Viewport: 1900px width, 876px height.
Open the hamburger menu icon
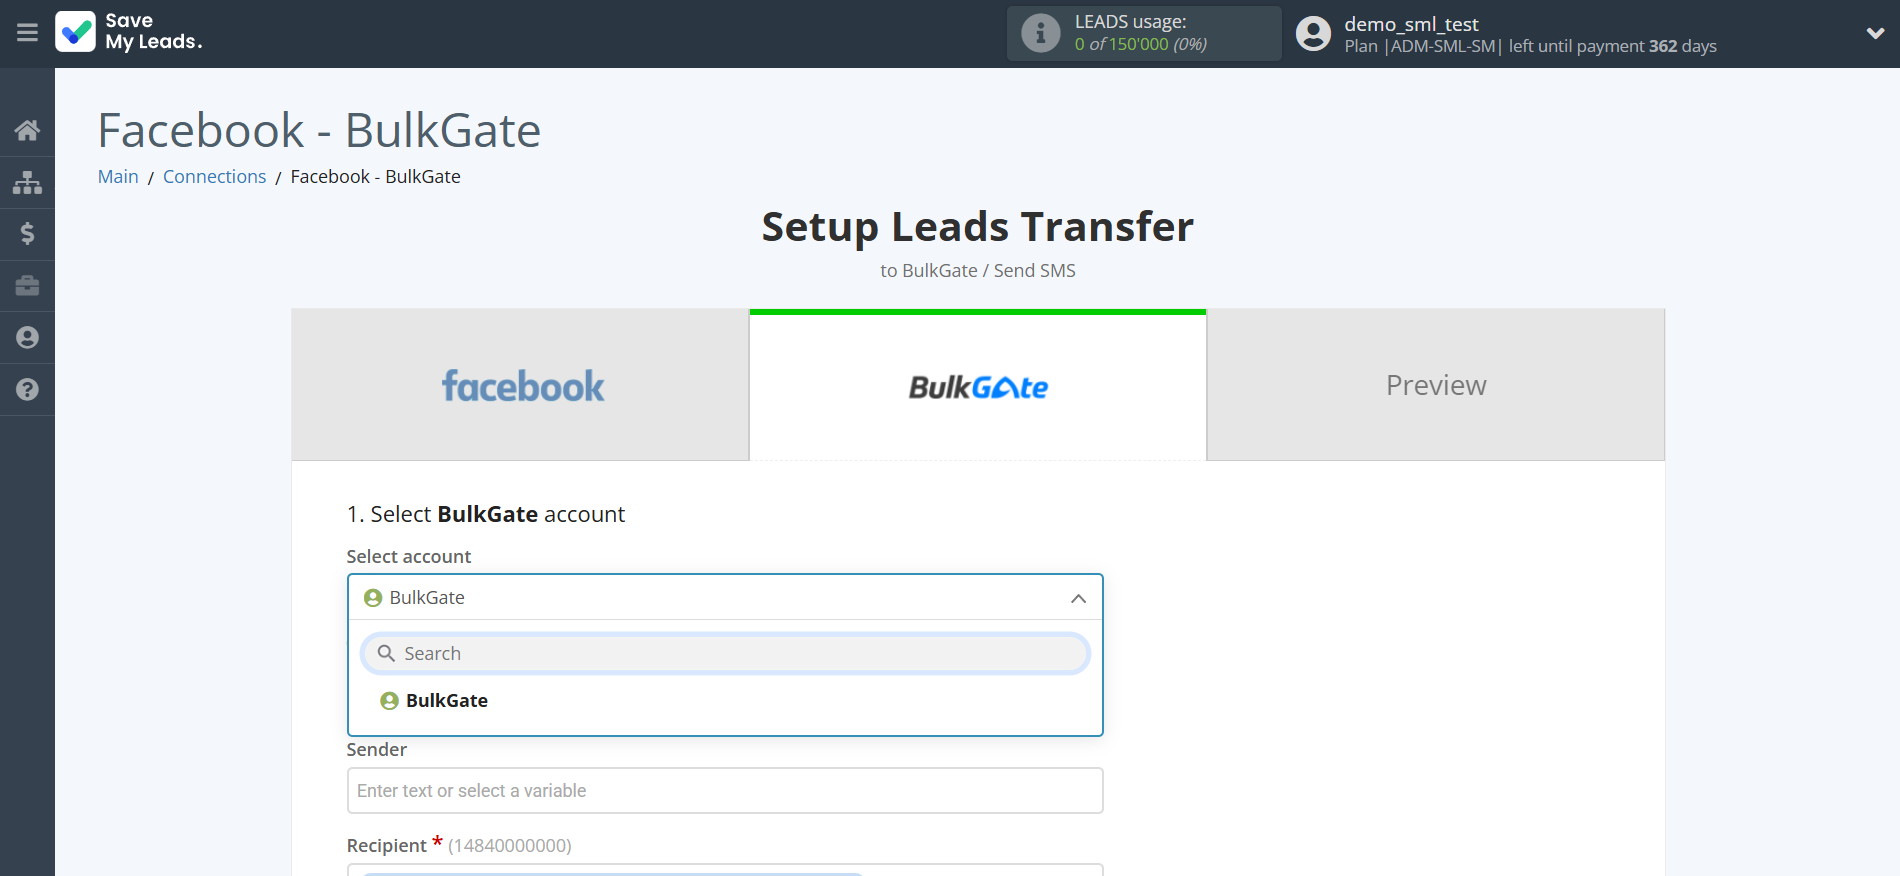click(27, 33)
